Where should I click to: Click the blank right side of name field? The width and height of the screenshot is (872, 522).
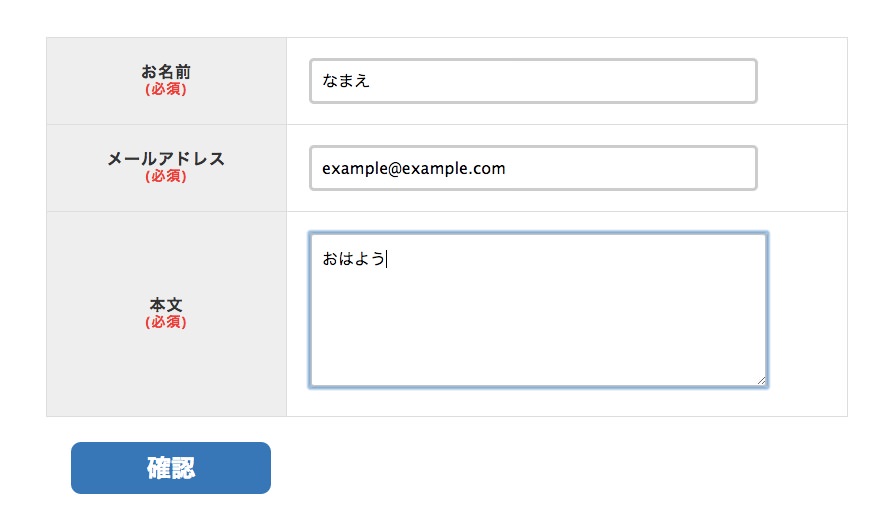[x=612, y=81]
